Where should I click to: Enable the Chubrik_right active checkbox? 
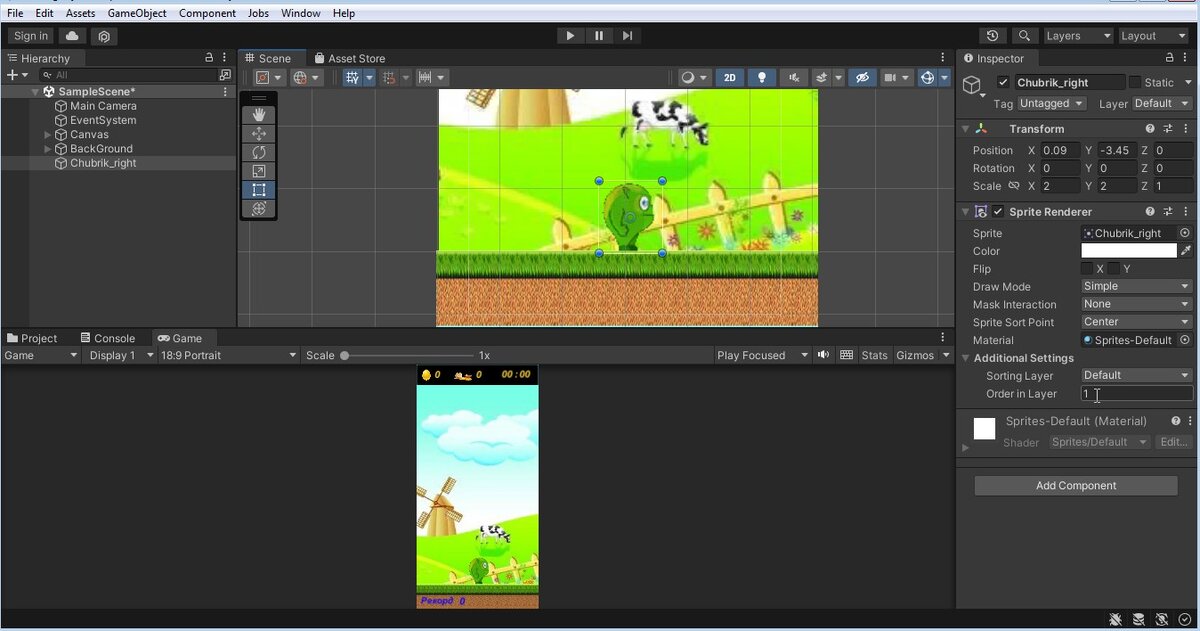tap(1004, 82)
